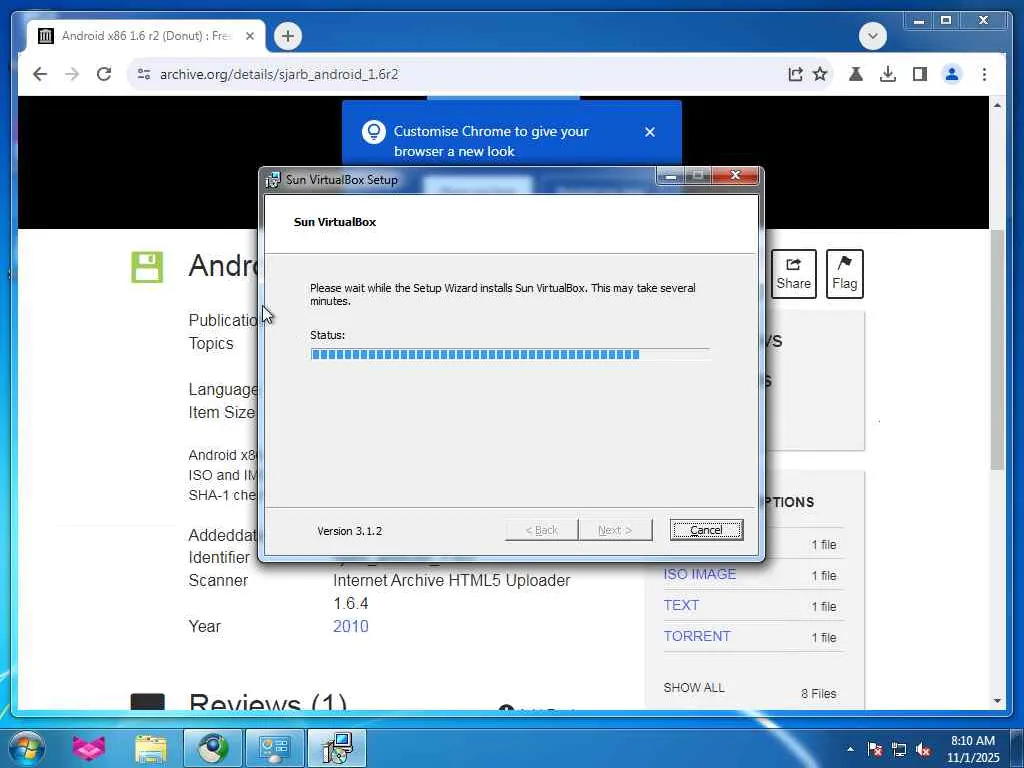Open Chrome three-dot menu
1024x768 pixels.
[x=984, y=74]
